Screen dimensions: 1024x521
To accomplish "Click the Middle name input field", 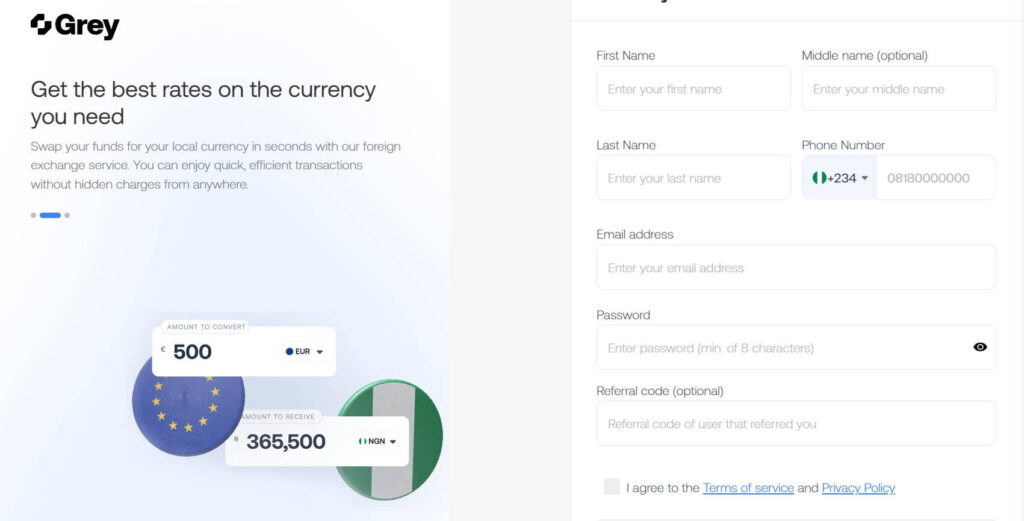I will click(898, 89).
